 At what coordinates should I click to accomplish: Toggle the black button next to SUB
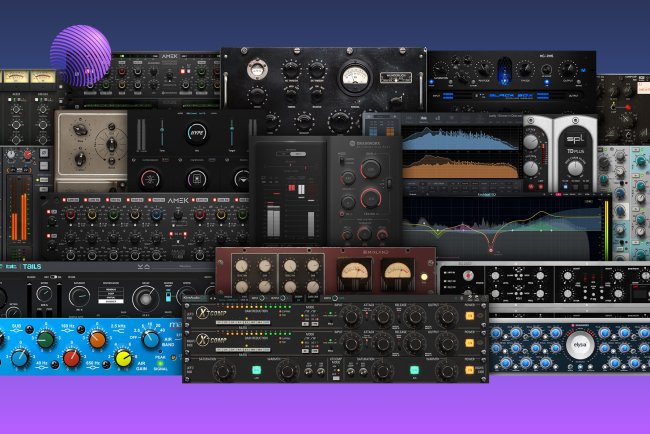coord(29,330)
